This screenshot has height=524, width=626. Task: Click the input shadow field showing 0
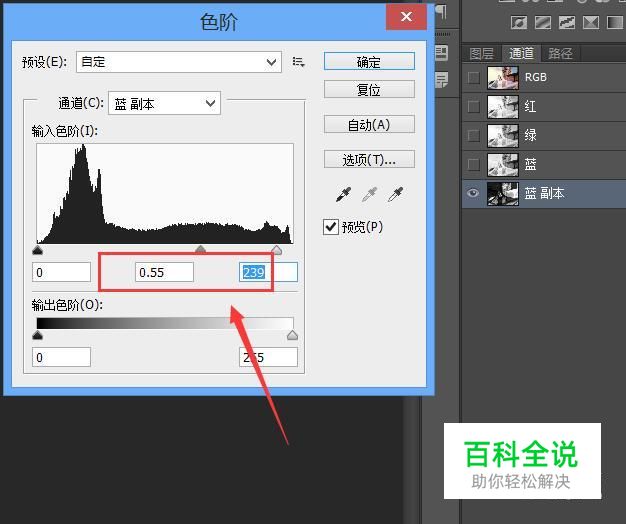pos(61,272)
